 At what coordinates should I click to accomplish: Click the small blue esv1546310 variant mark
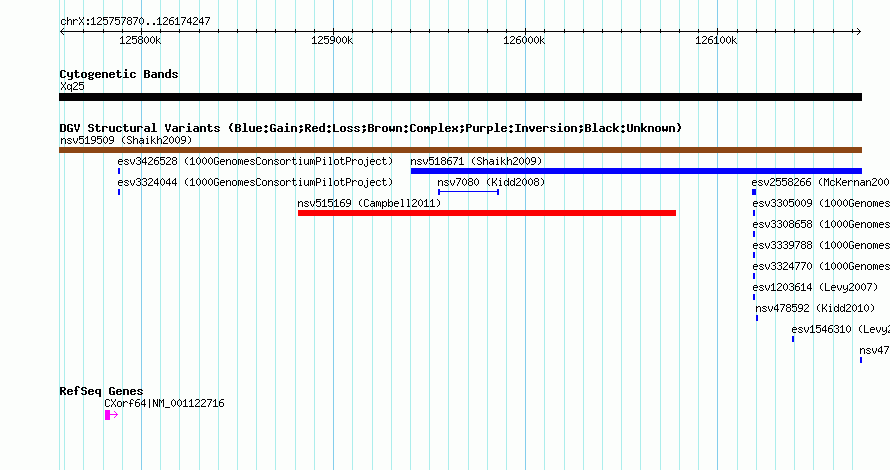[793, 339]
